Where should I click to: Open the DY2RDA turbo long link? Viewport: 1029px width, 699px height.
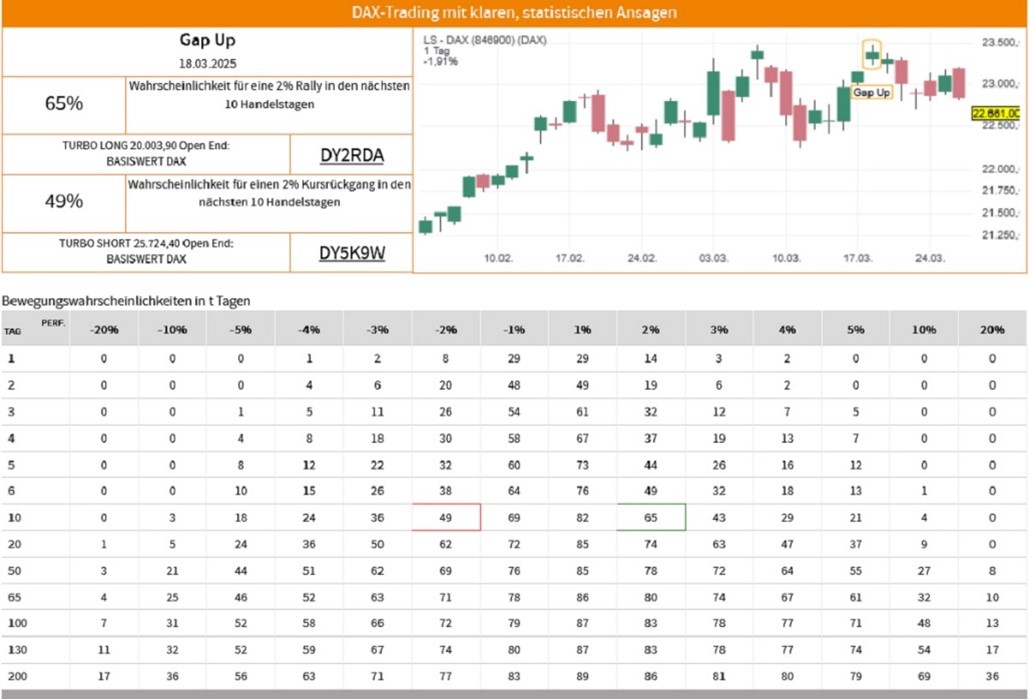(x=352, y=155)
